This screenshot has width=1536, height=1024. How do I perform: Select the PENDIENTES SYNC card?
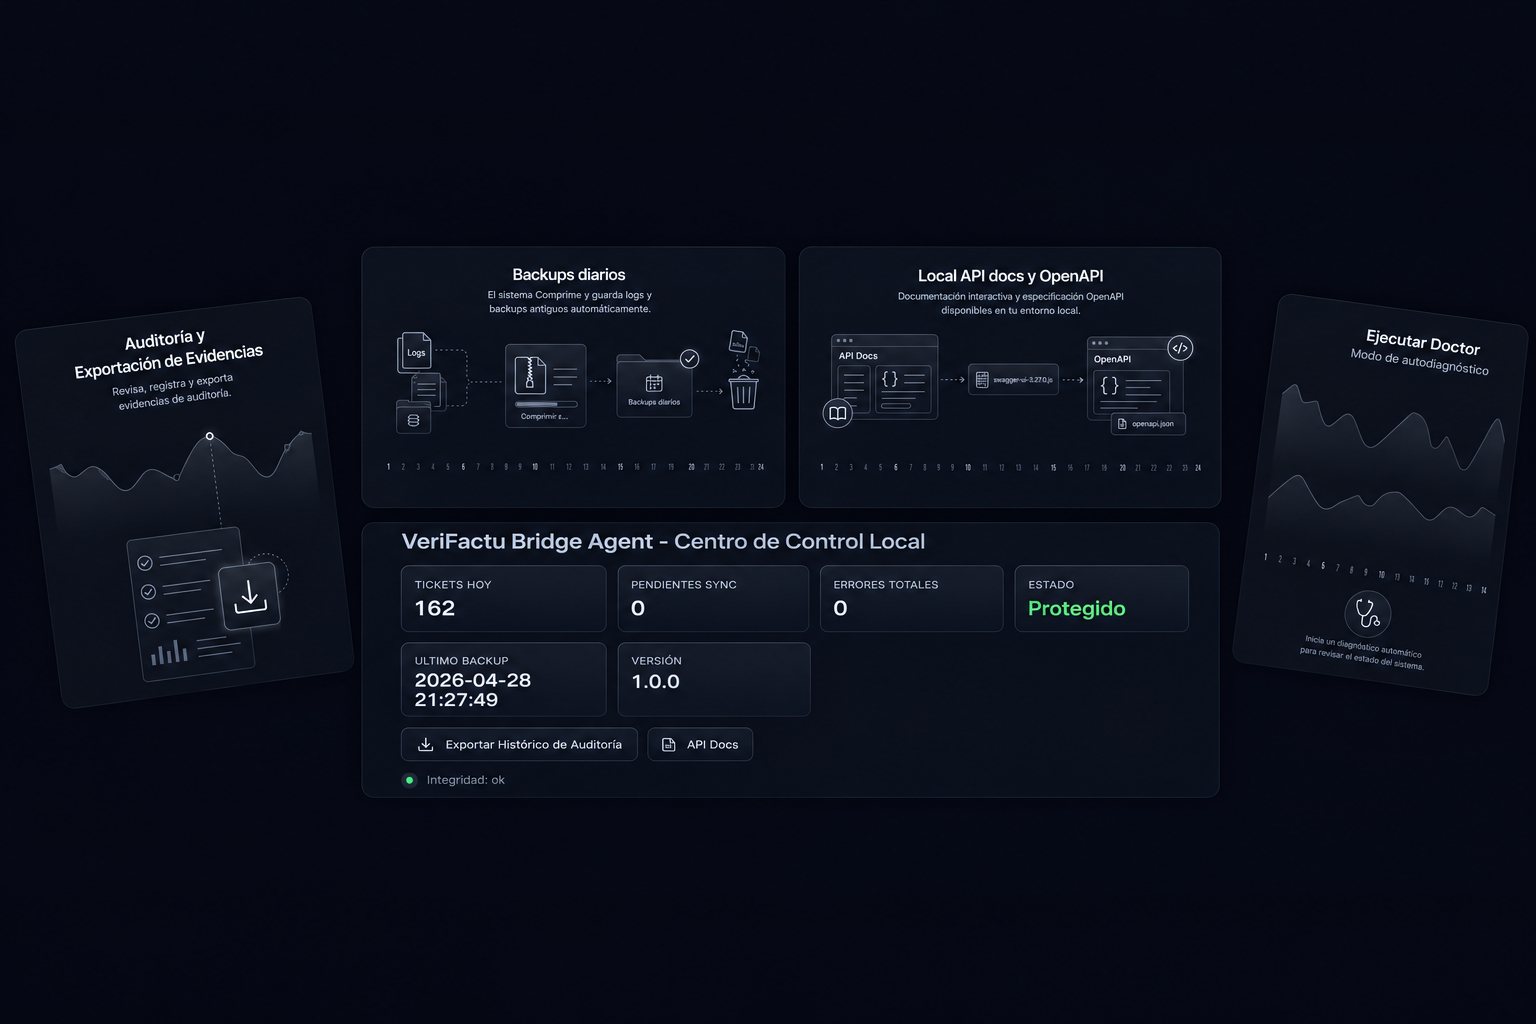[713, 598]
